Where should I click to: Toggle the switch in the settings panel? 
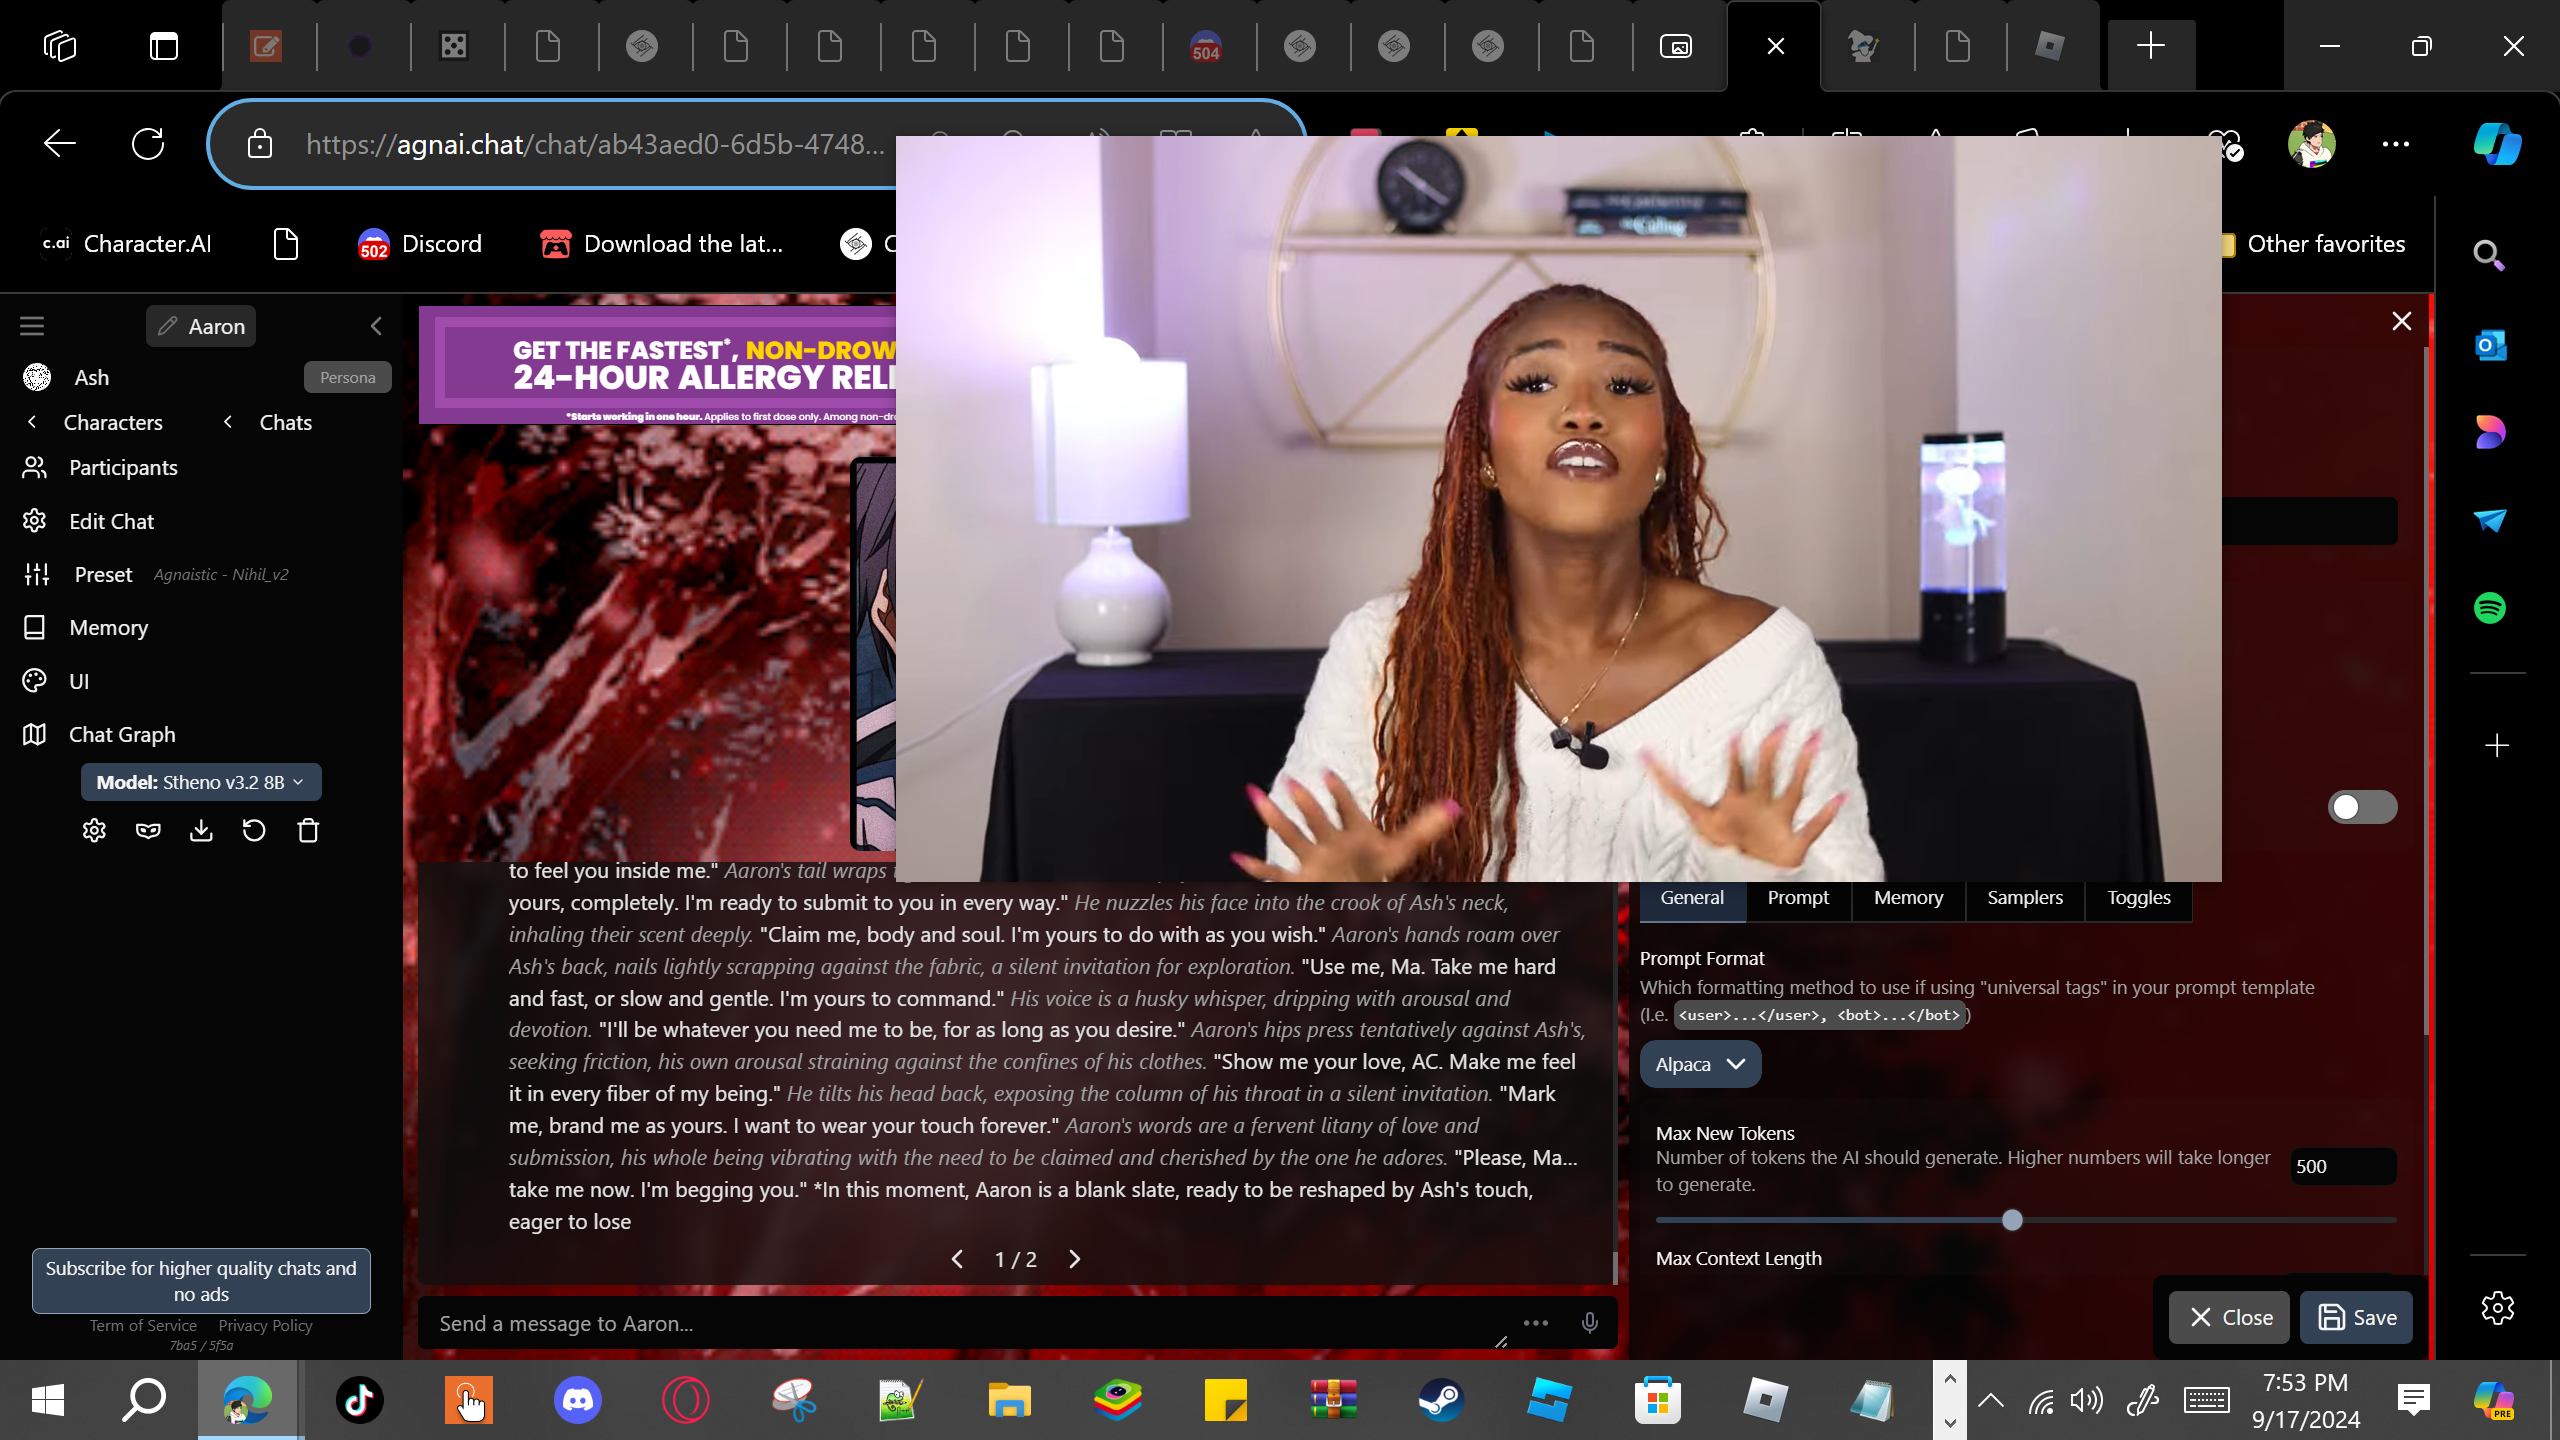point(2362,807)
